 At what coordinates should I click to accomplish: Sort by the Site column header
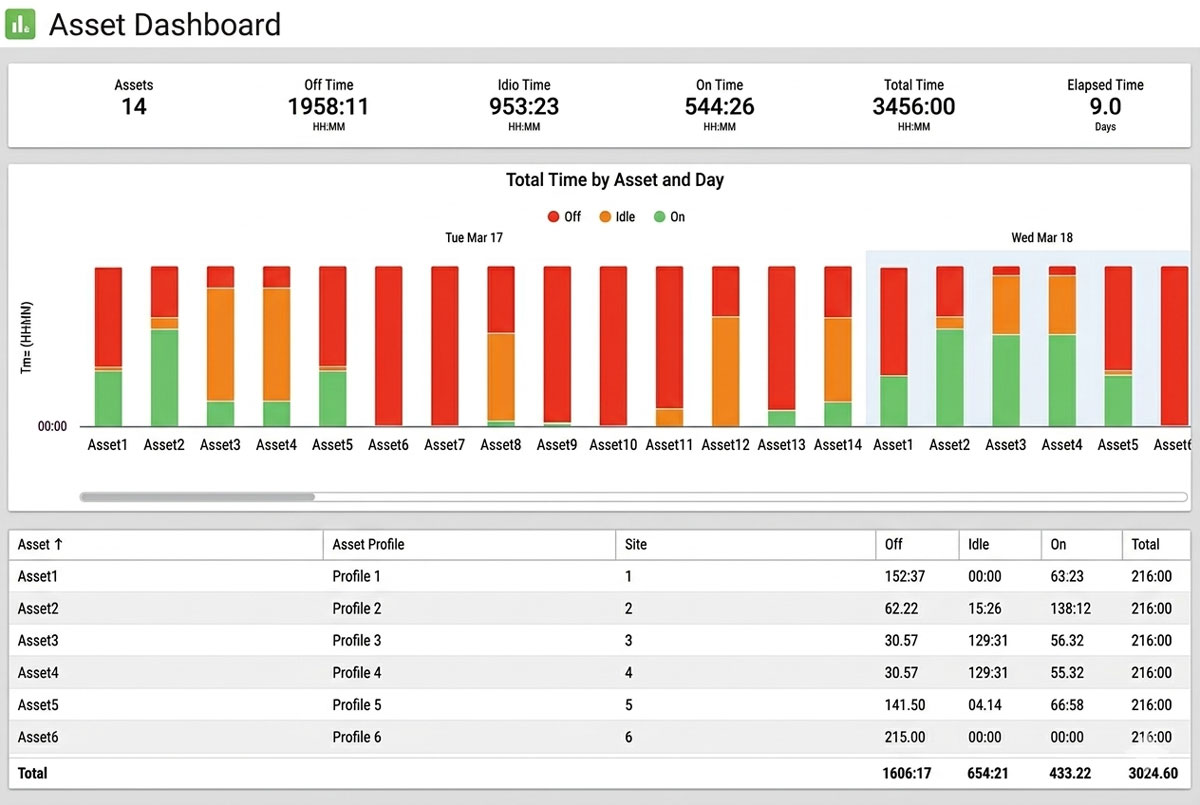(635, 544)
